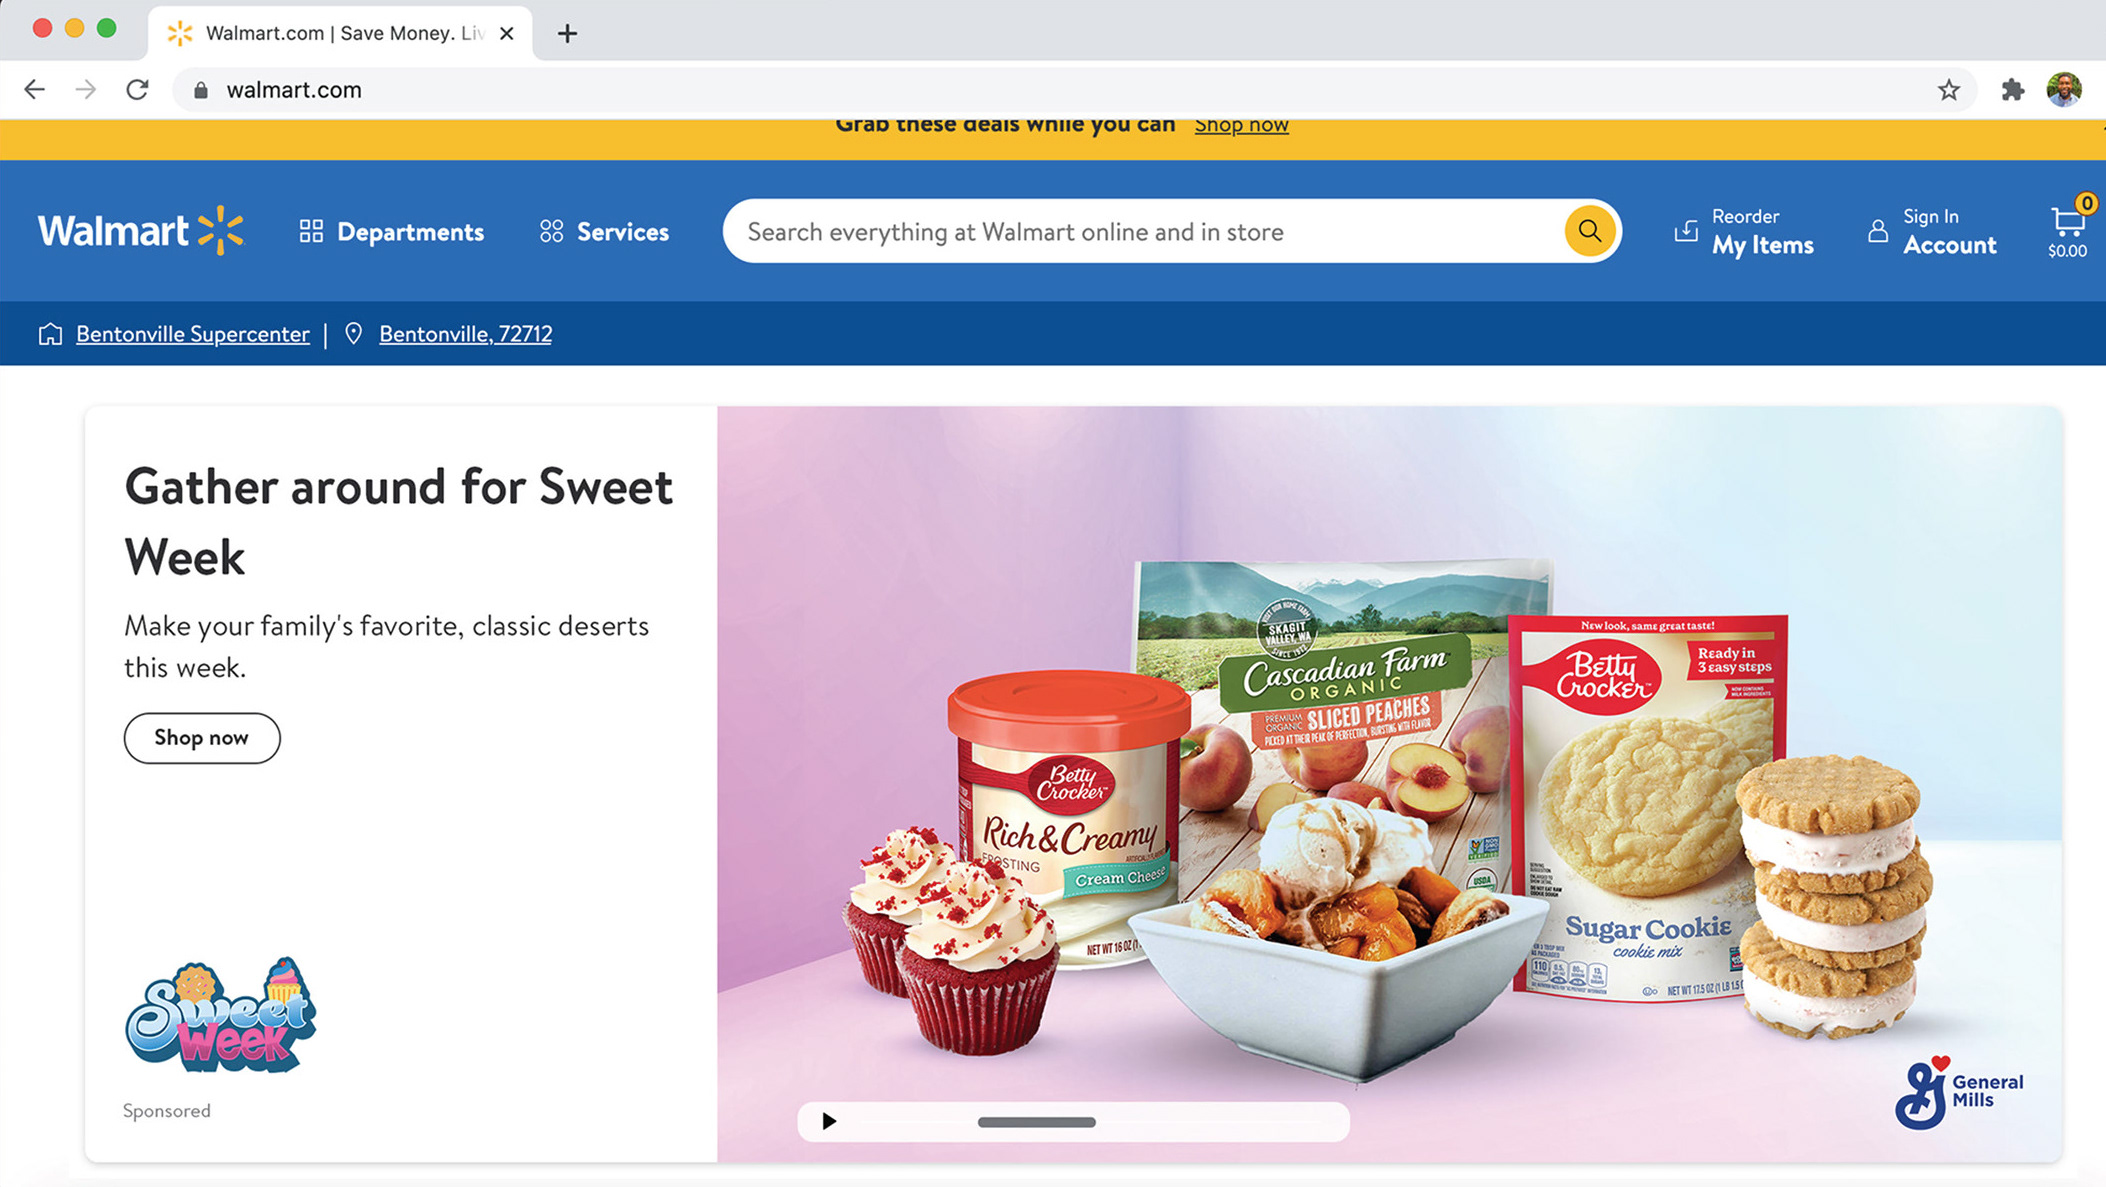Click the Chrome profile avatar

pos(2064,89)
